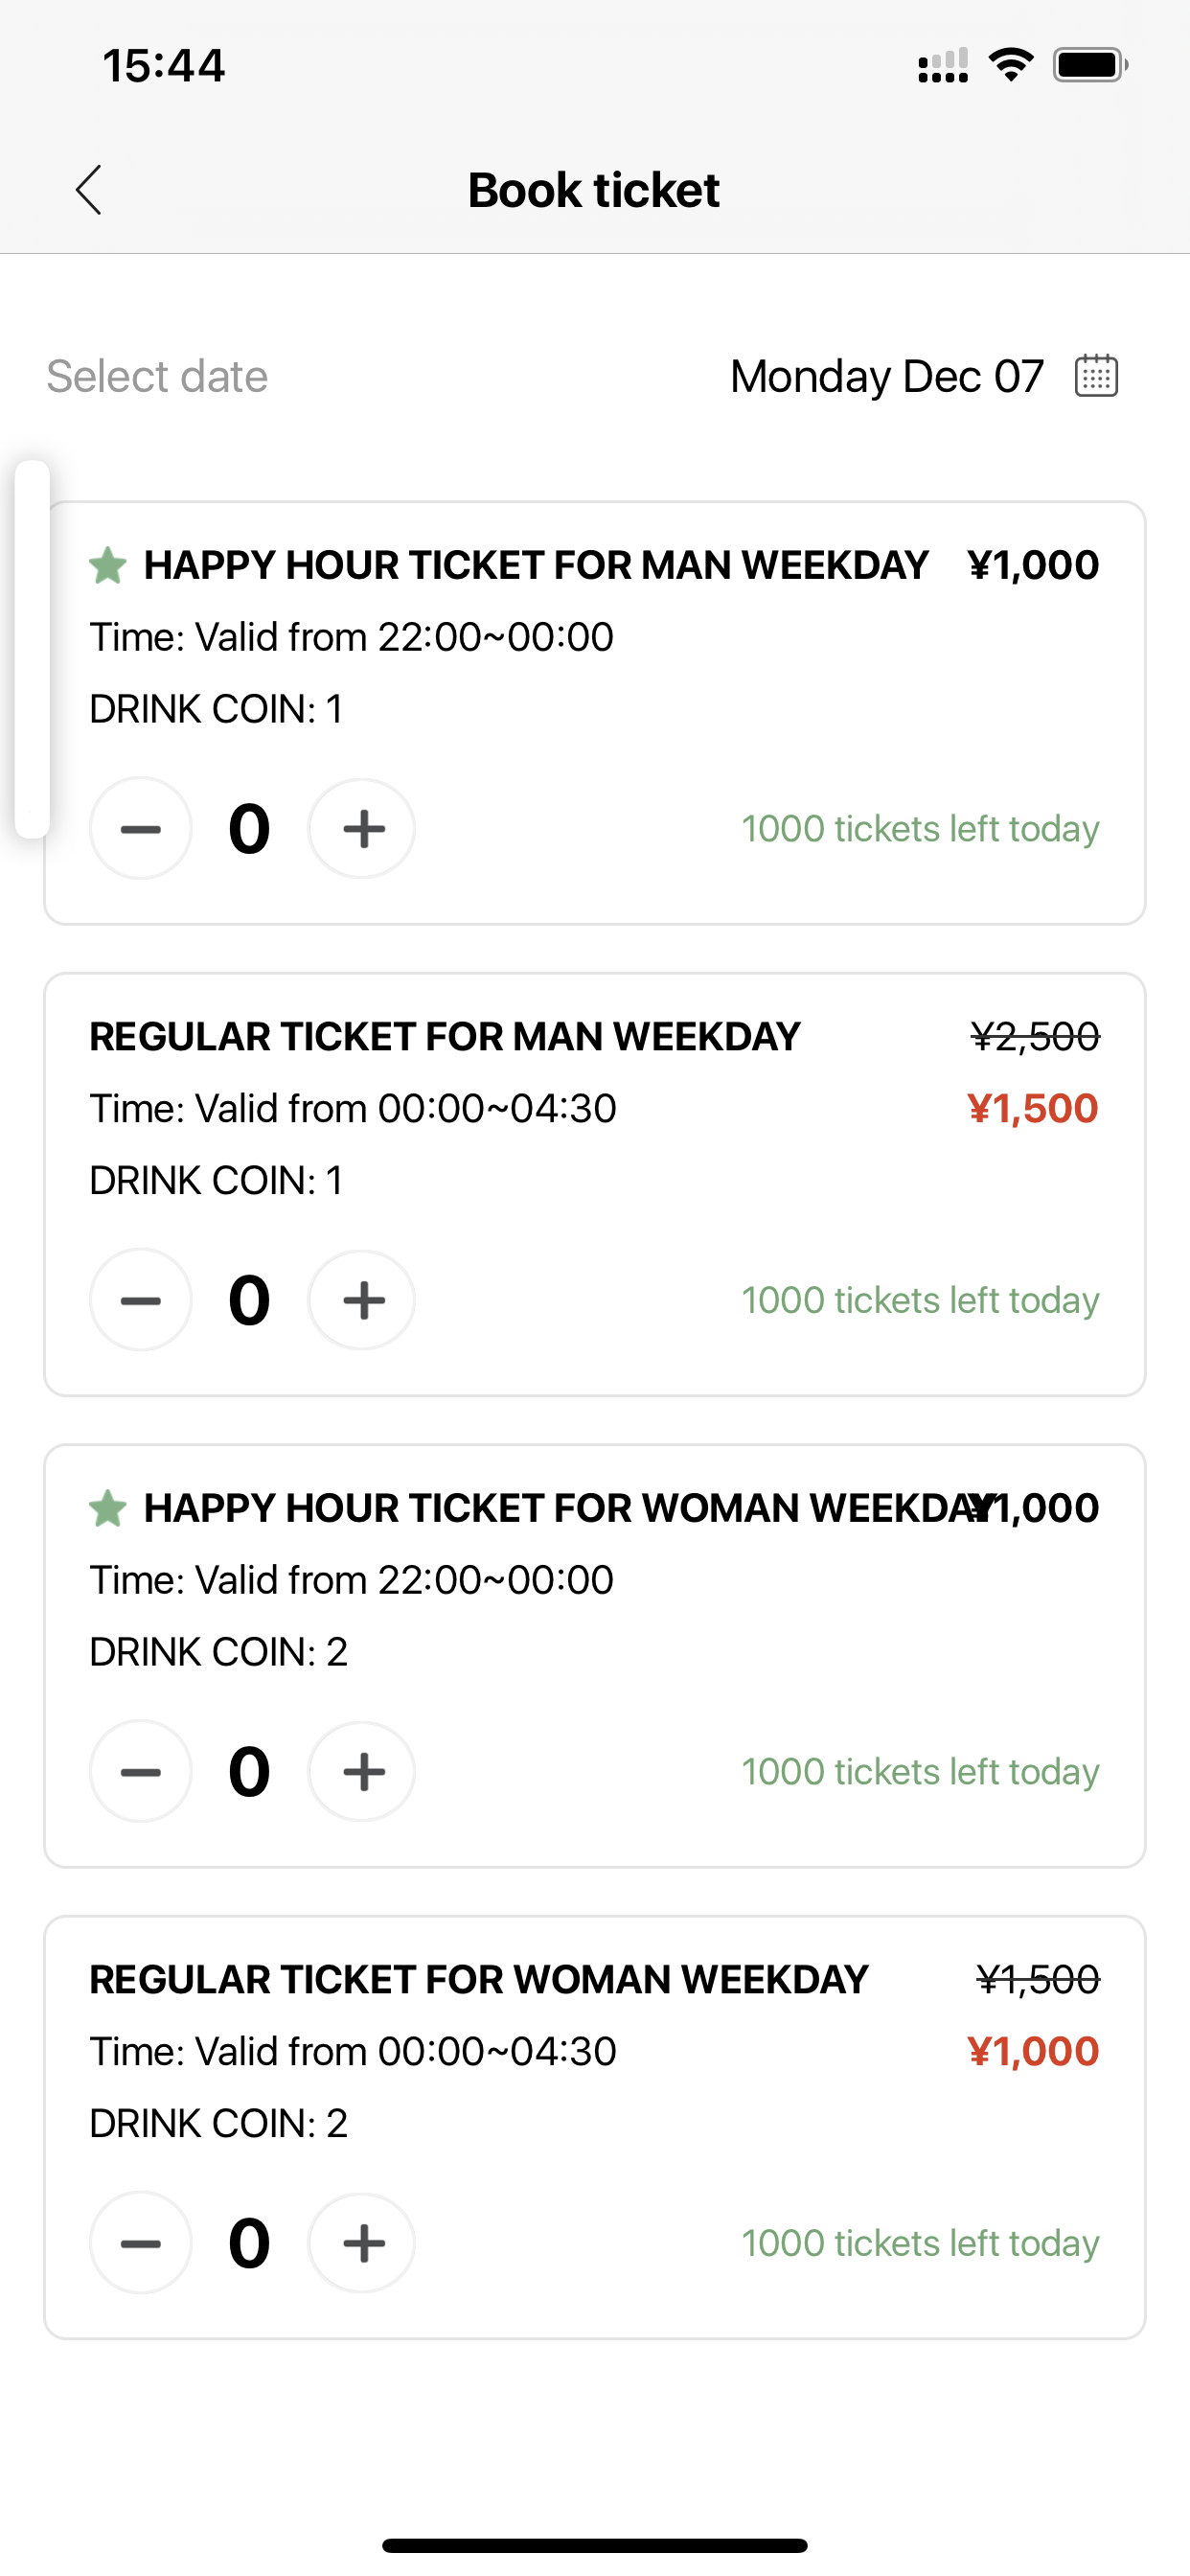Tap the star icon on Happy Hour Man ticket
This screenshot has width=1190, height=2576.
tap(108, 565)
